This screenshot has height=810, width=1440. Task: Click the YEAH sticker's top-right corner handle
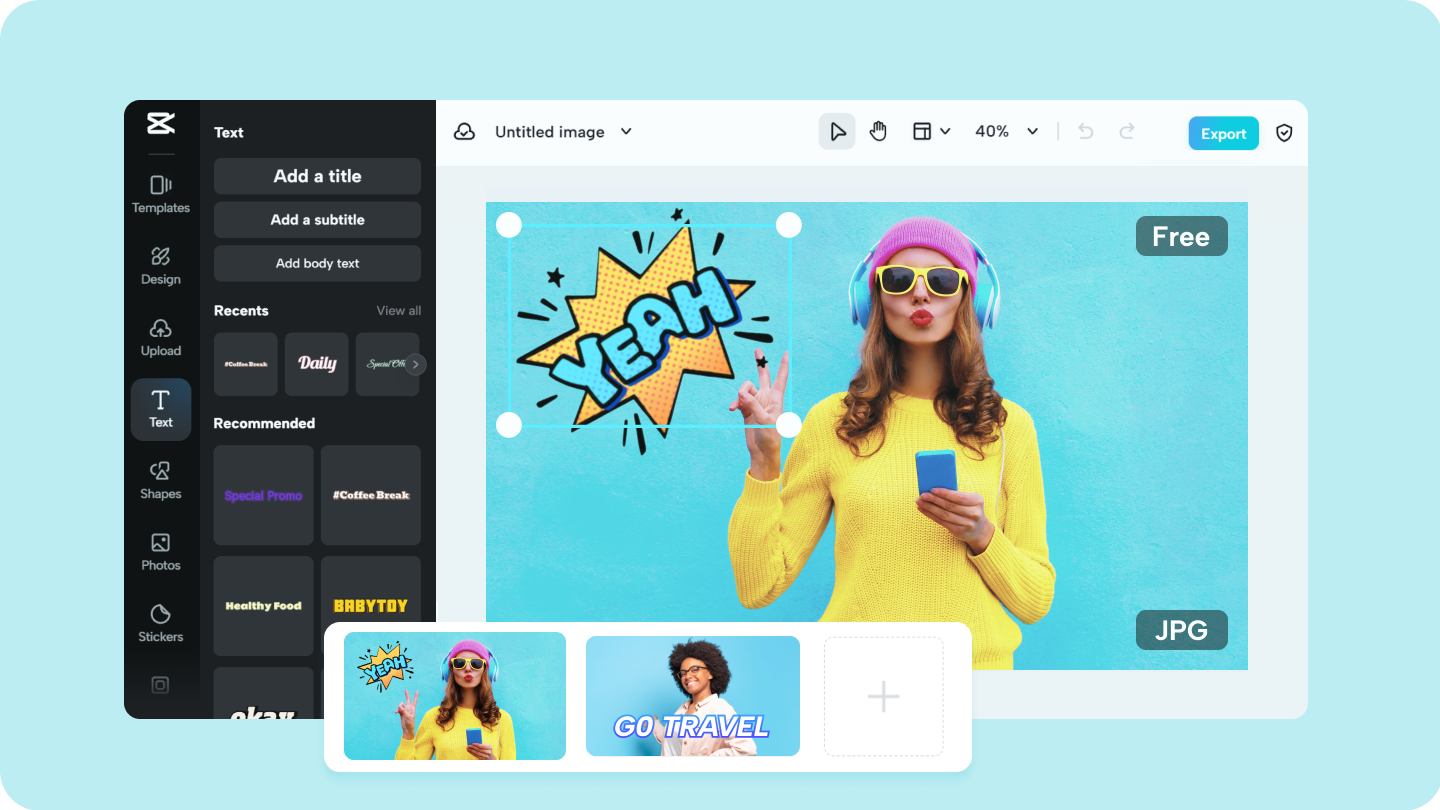(789, 225)
